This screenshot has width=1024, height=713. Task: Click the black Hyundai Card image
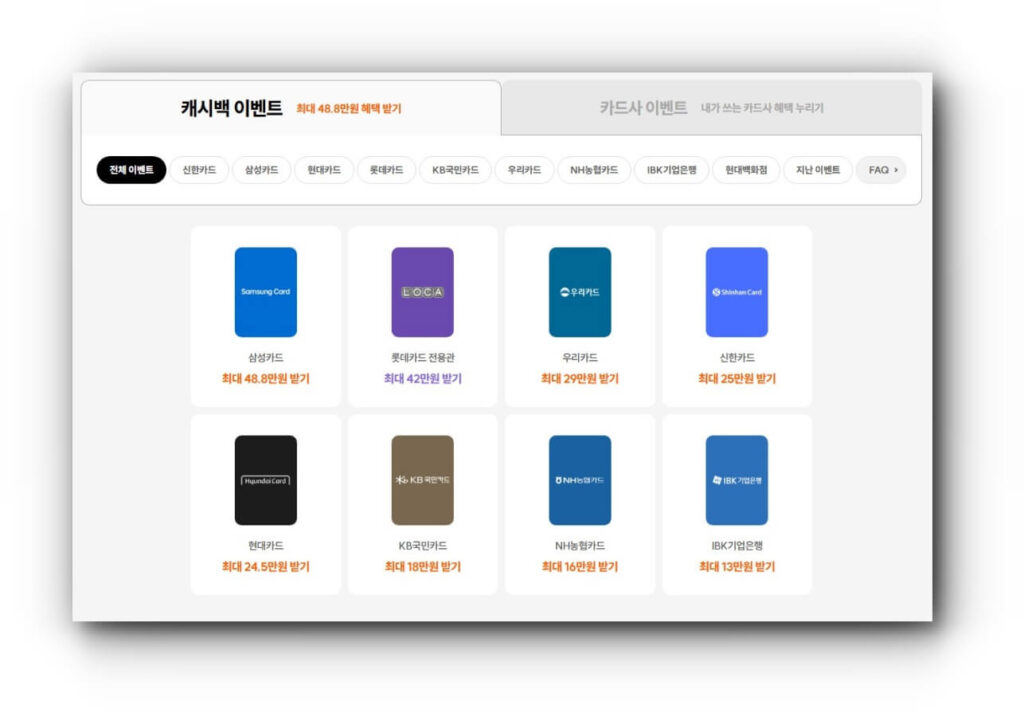tap(266, 480)
